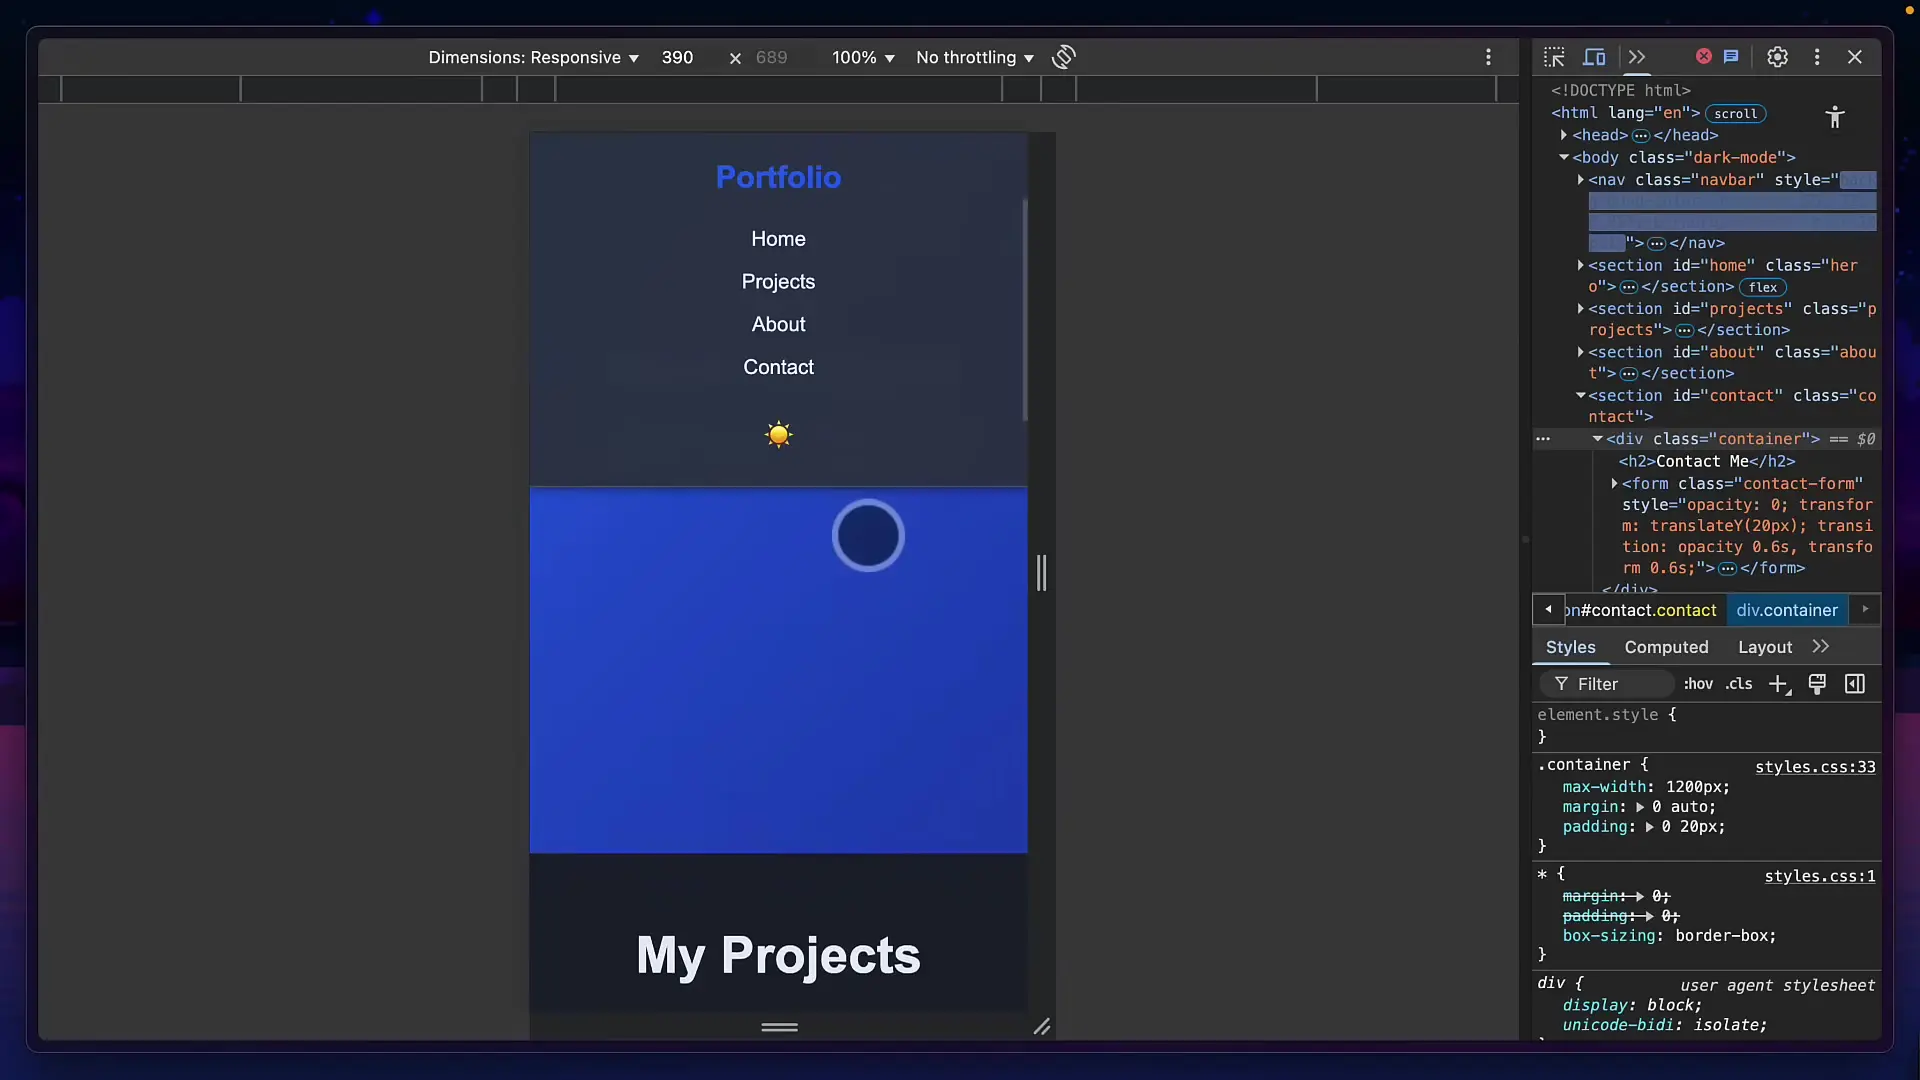Screen dimensions: 1920x1080
Task: Click the red error count icon
Action: pos(1704,56)
